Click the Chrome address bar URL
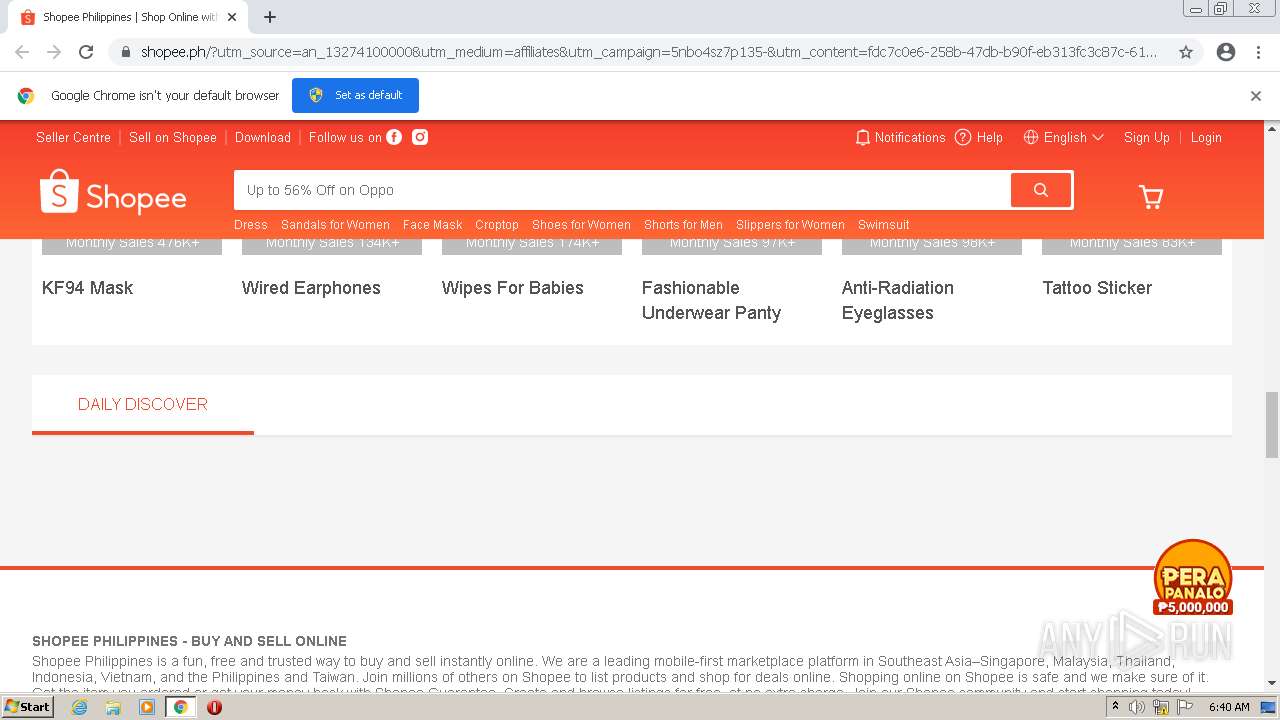Viewport: 1280px width, 720px height. point(648,52)
